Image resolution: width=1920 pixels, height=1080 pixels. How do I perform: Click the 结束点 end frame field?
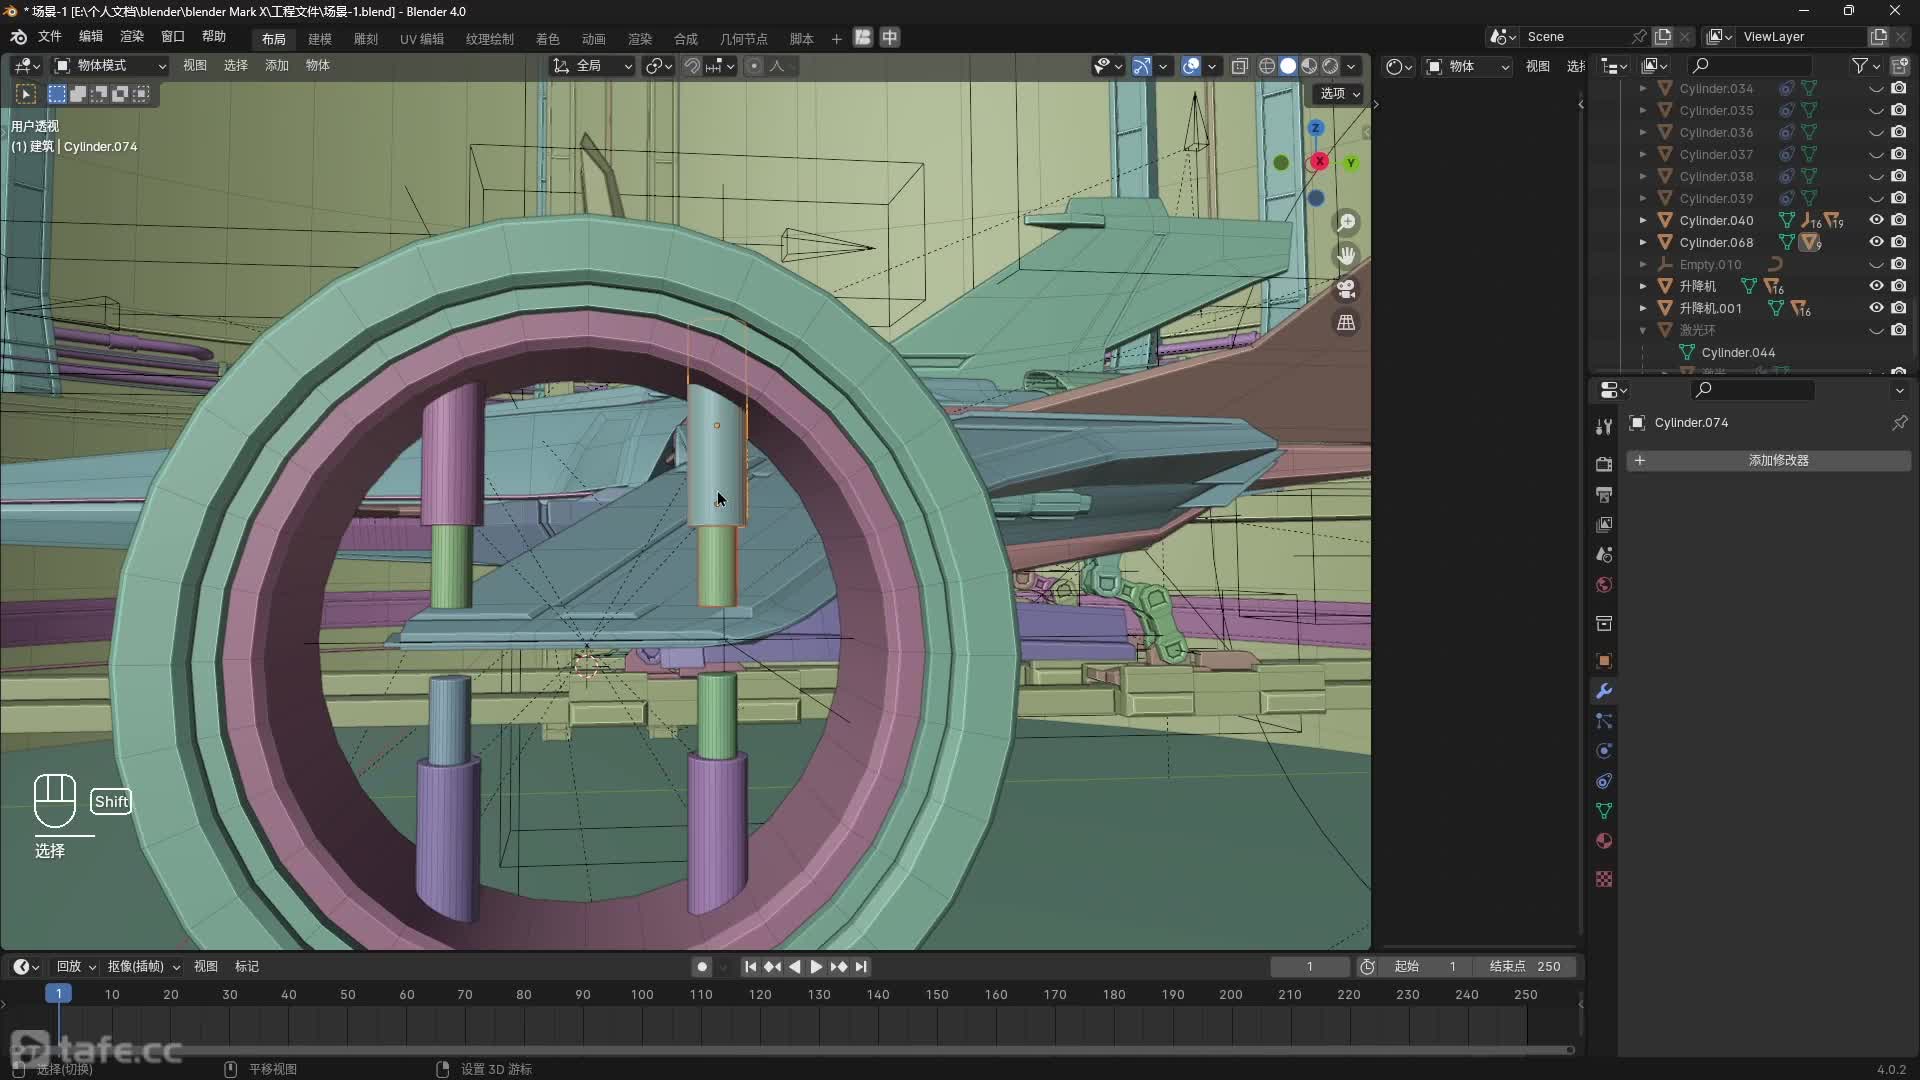coord(1524,967)
